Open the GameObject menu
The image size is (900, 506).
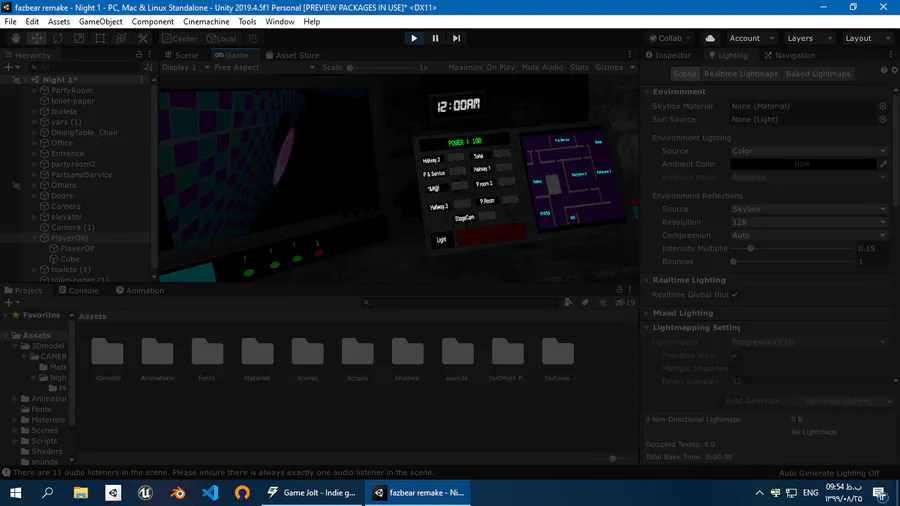(x=100, y=22)
